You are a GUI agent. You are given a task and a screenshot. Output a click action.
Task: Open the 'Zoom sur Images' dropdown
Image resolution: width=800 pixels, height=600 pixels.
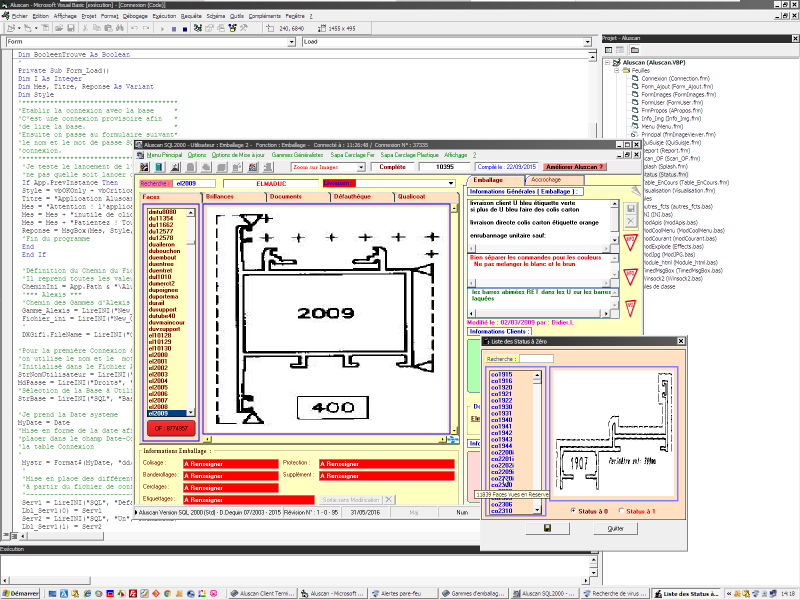click(x=361, y=167)
